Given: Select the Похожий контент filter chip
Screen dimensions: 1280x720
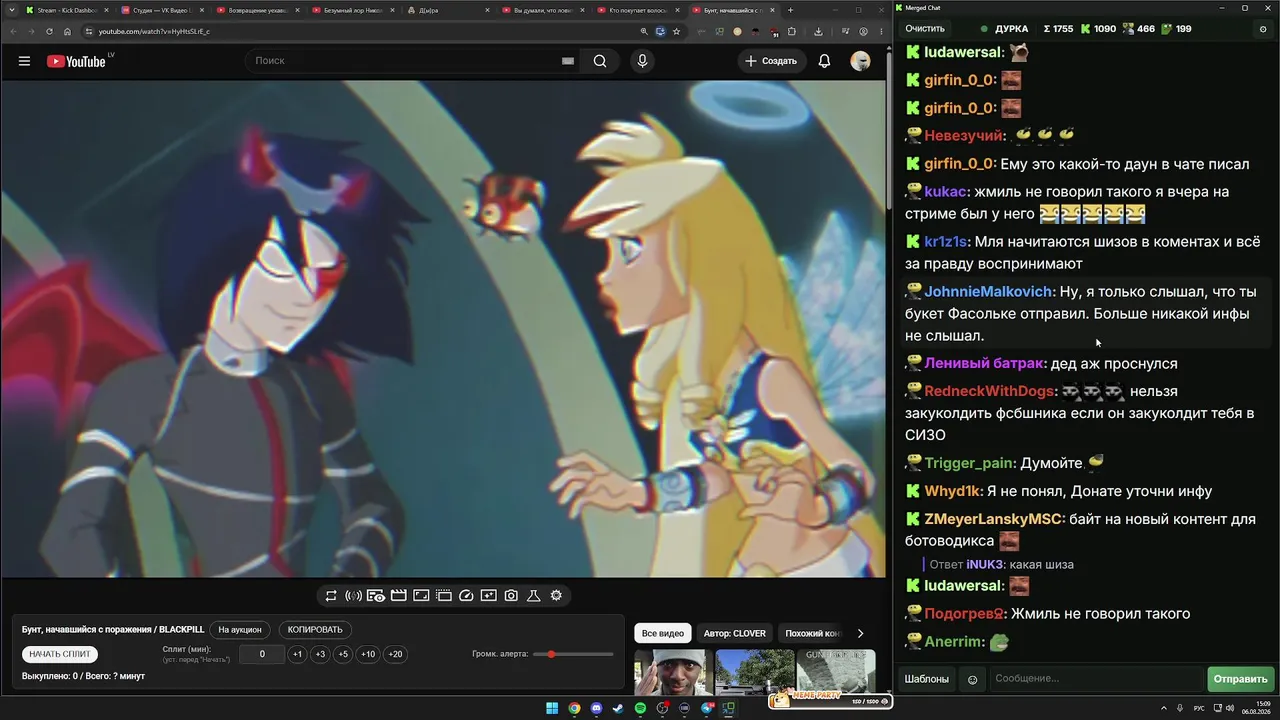Looking at the screenshot, I should pos(813,633).
